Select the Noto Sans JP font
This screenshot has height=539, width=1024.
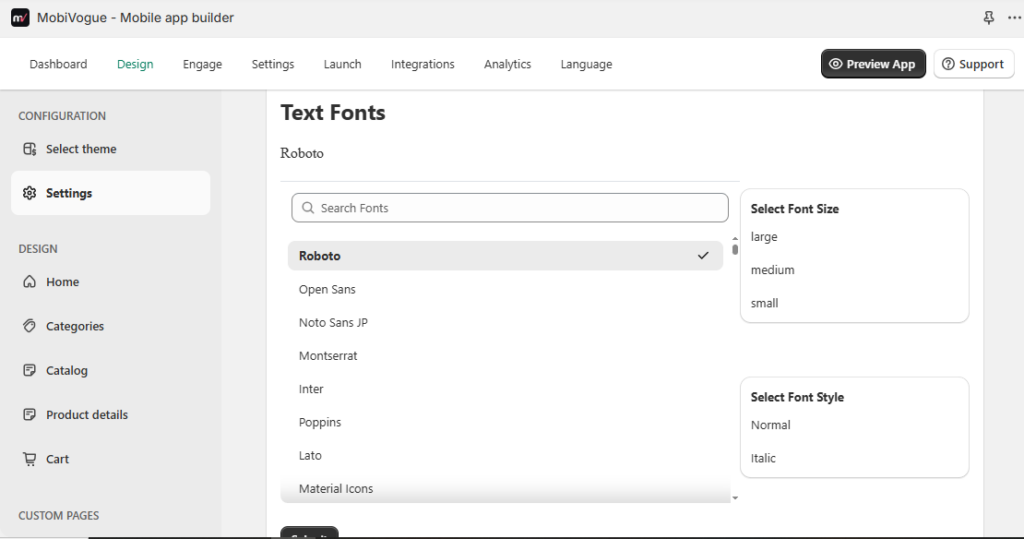[505, 322]
